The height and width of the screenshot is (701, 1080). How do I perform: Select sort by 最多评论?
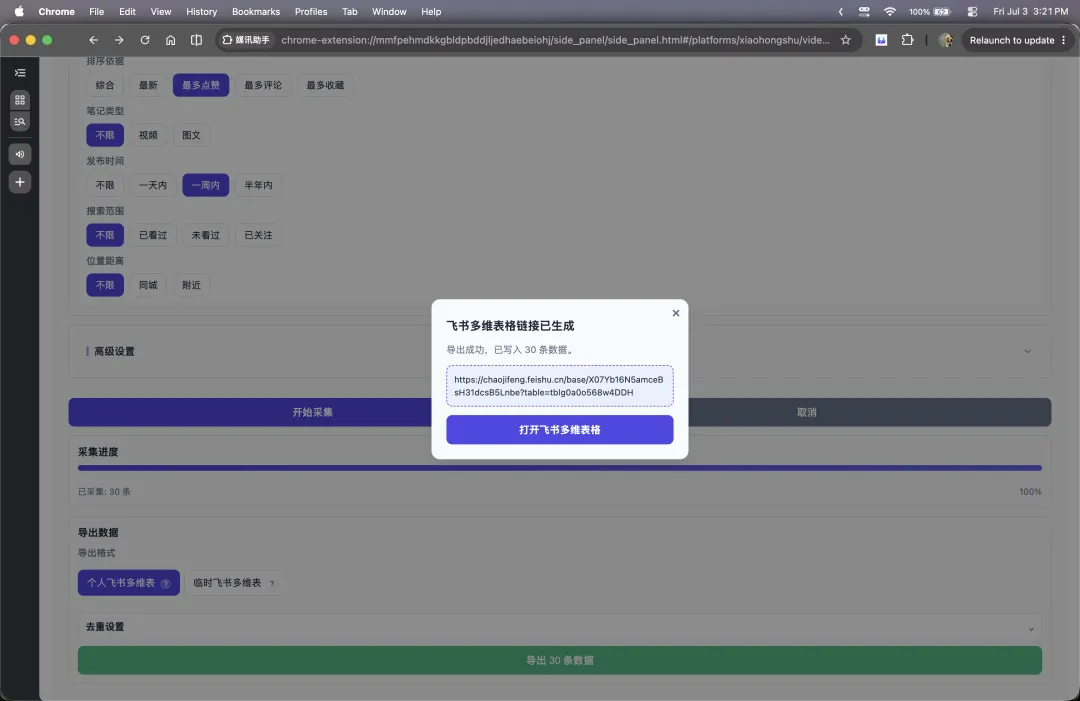[263, 85]
